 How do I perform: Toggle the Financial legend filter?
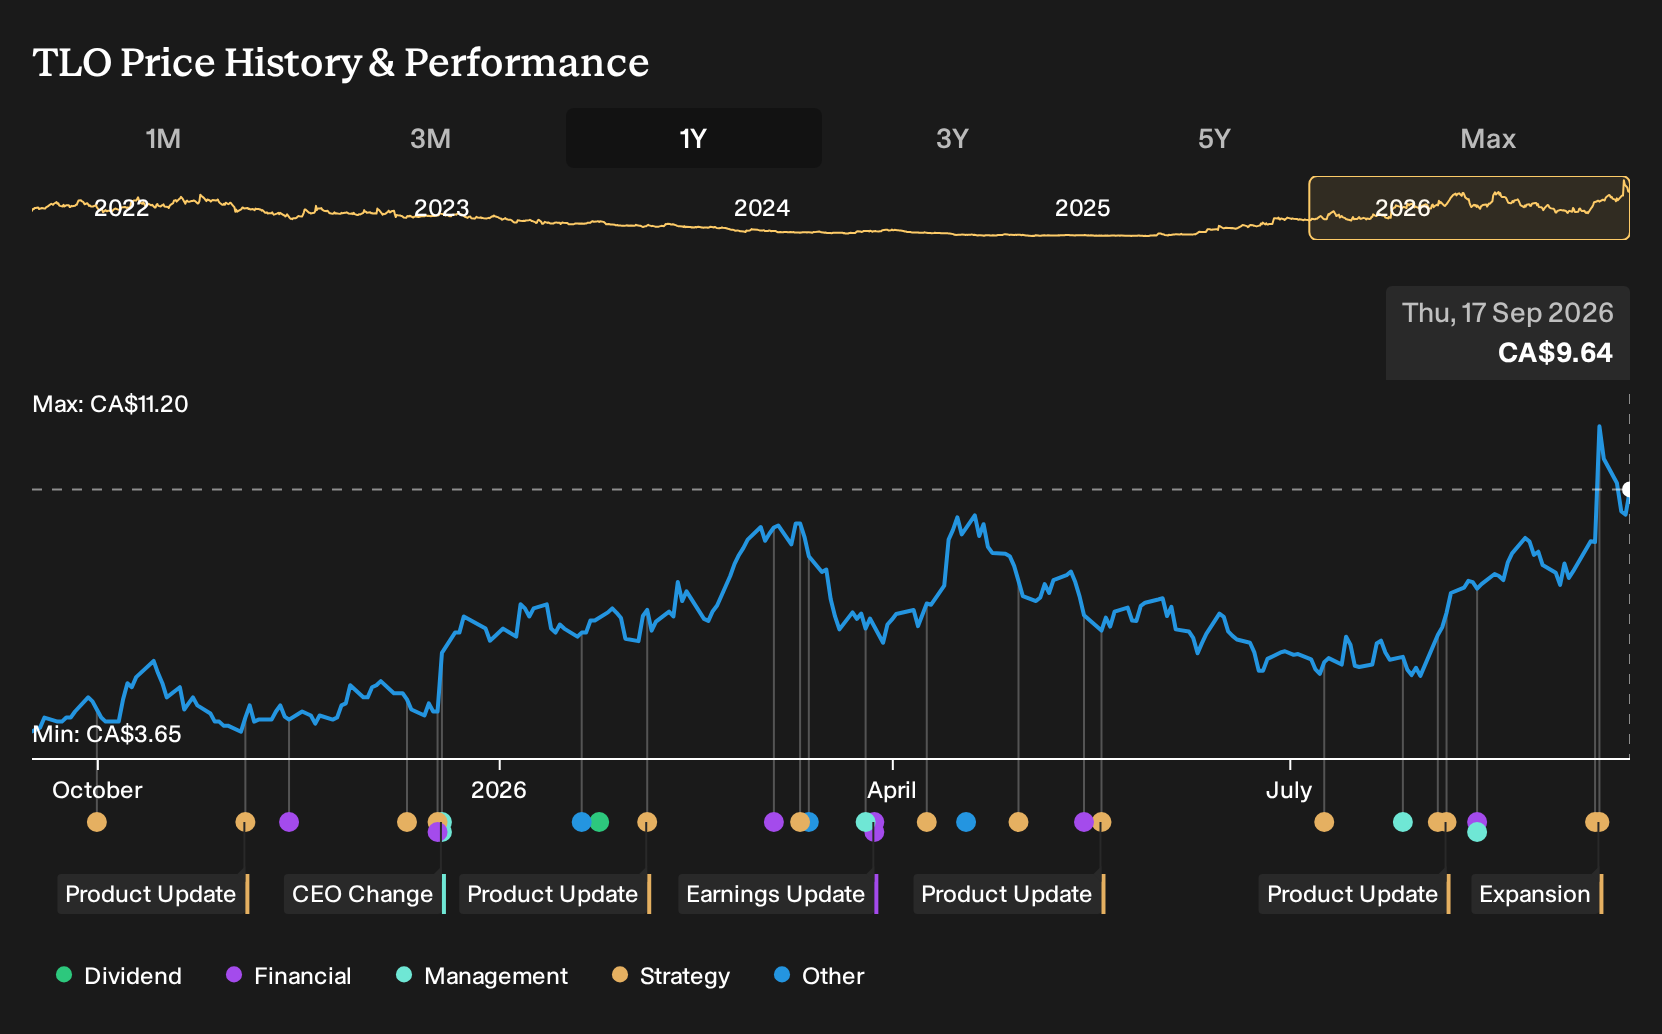pos(289,976)
